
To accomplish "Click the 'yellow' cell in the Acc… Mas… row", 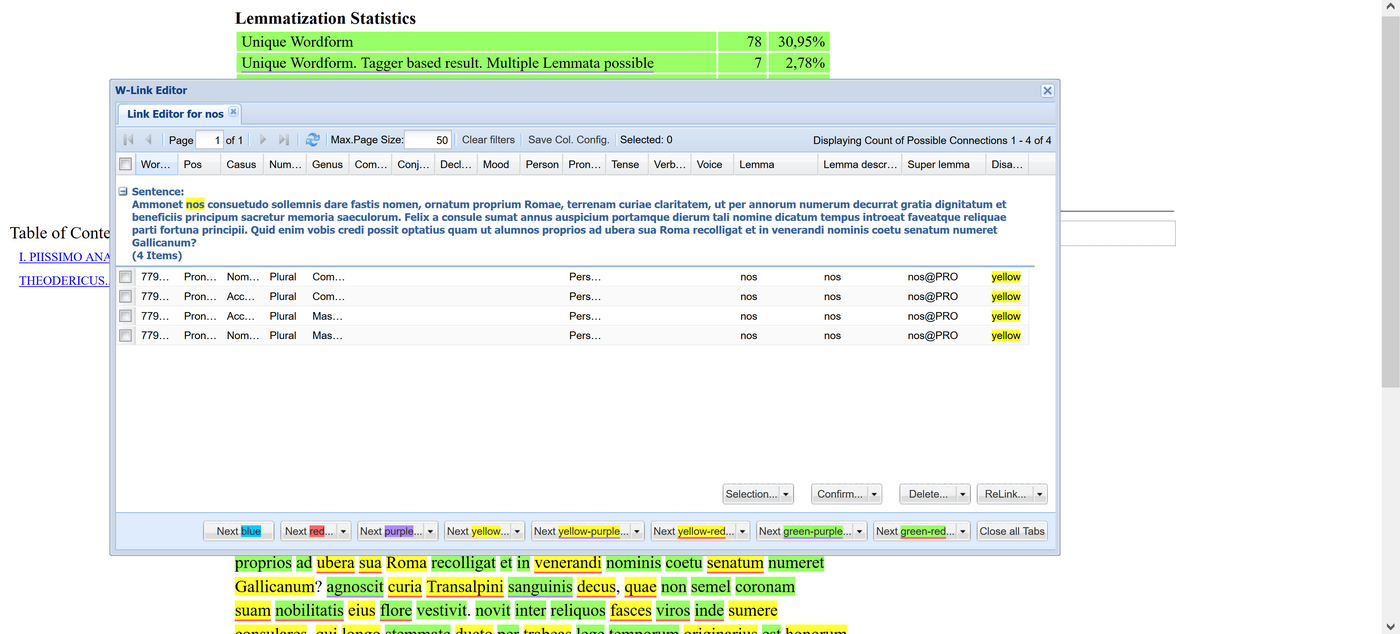I will tap(1006, 316).
